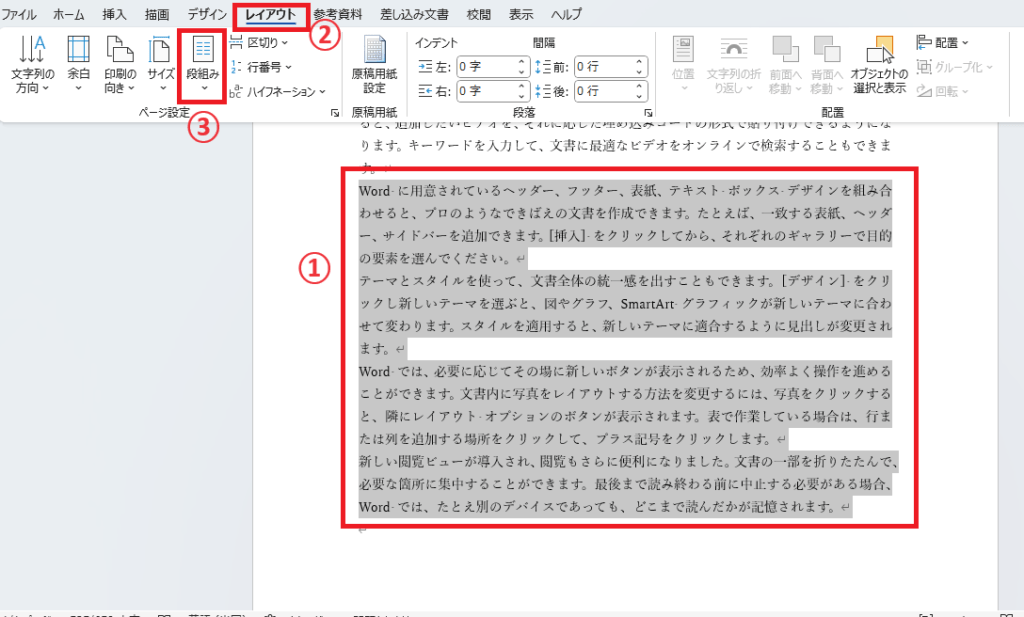Open the サイズ paper size menu
The width and height of the screenshot is (1024, 617).
click(x=161, y=65)
